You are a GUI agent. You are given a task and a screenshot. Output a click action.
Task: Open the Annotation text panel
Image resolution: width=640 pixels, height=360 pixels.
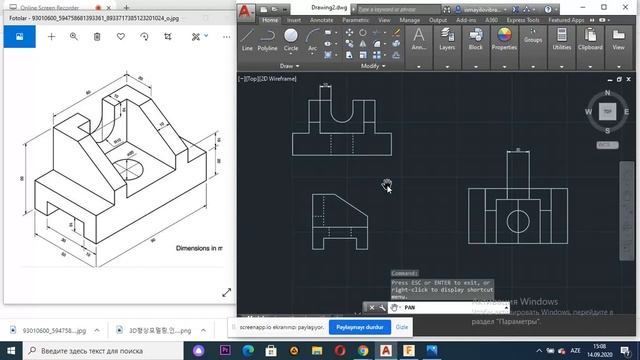point(419,39)
